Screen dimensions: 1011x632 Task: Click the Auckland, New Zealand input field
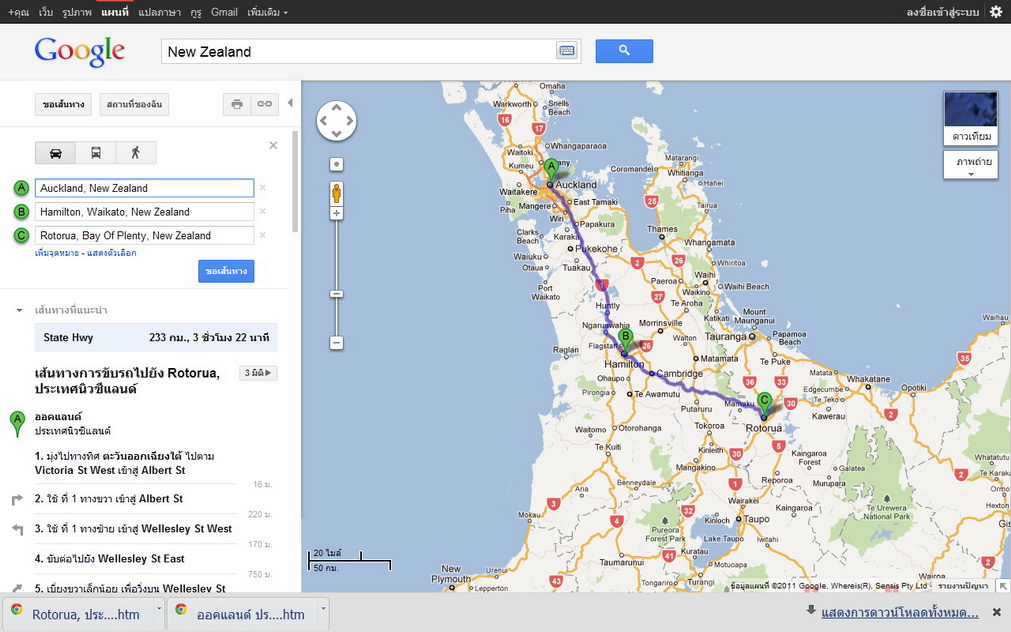pos(144,188)
